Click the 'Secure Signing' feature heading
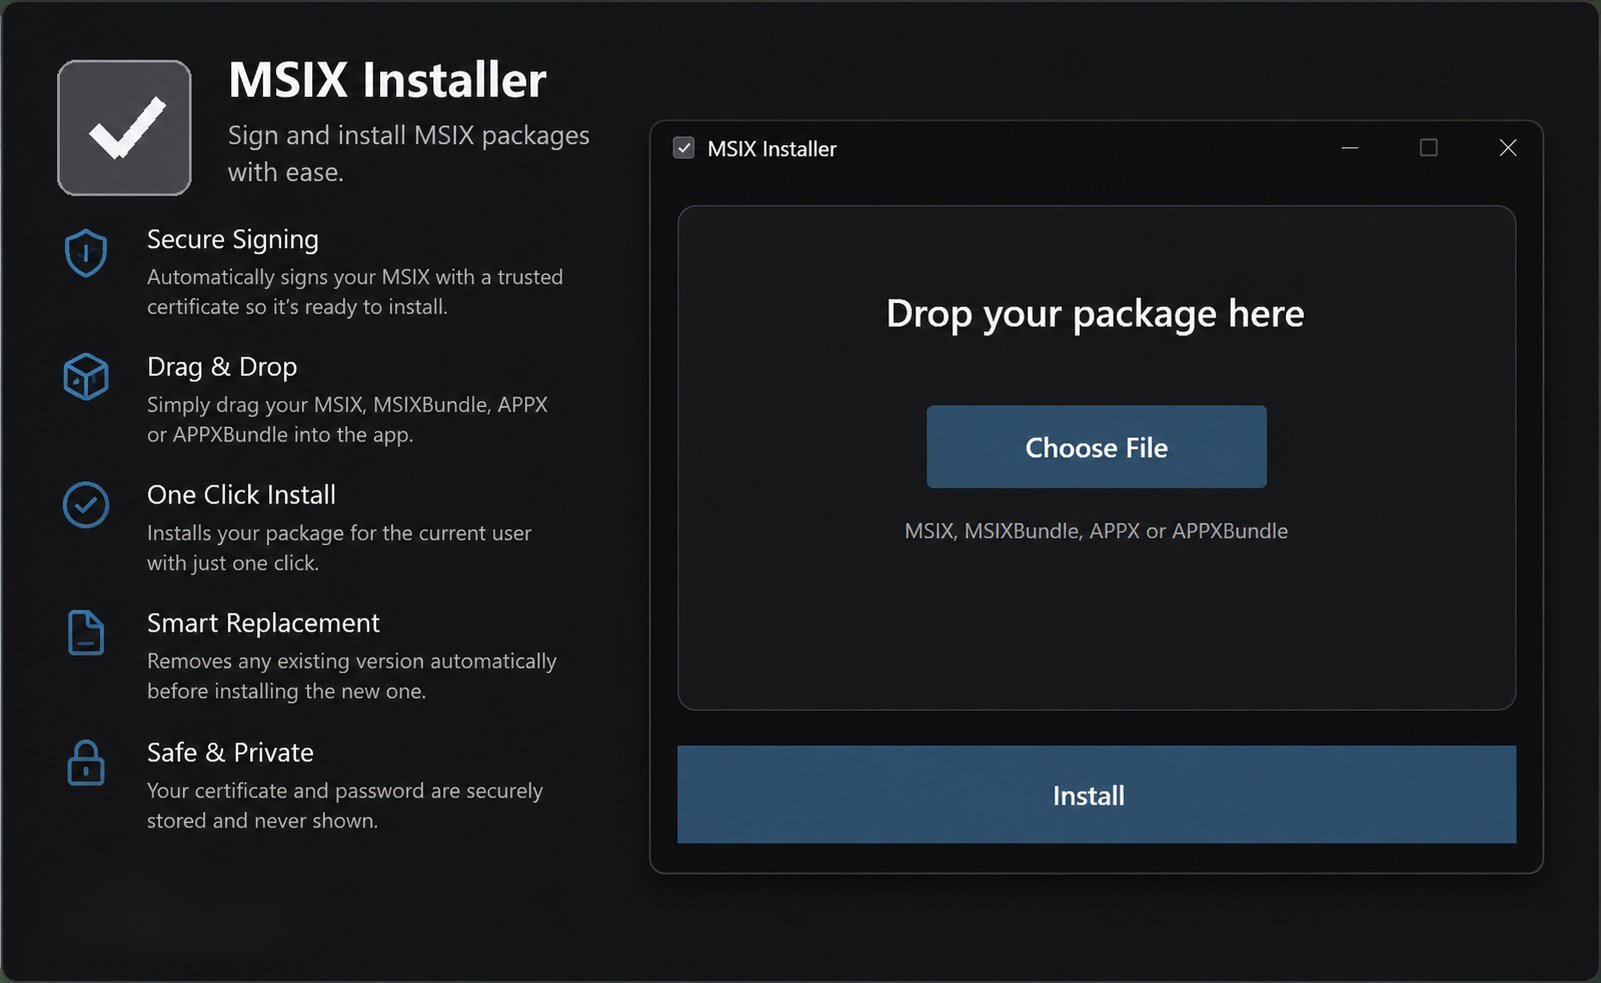 (x=233, y=240)
